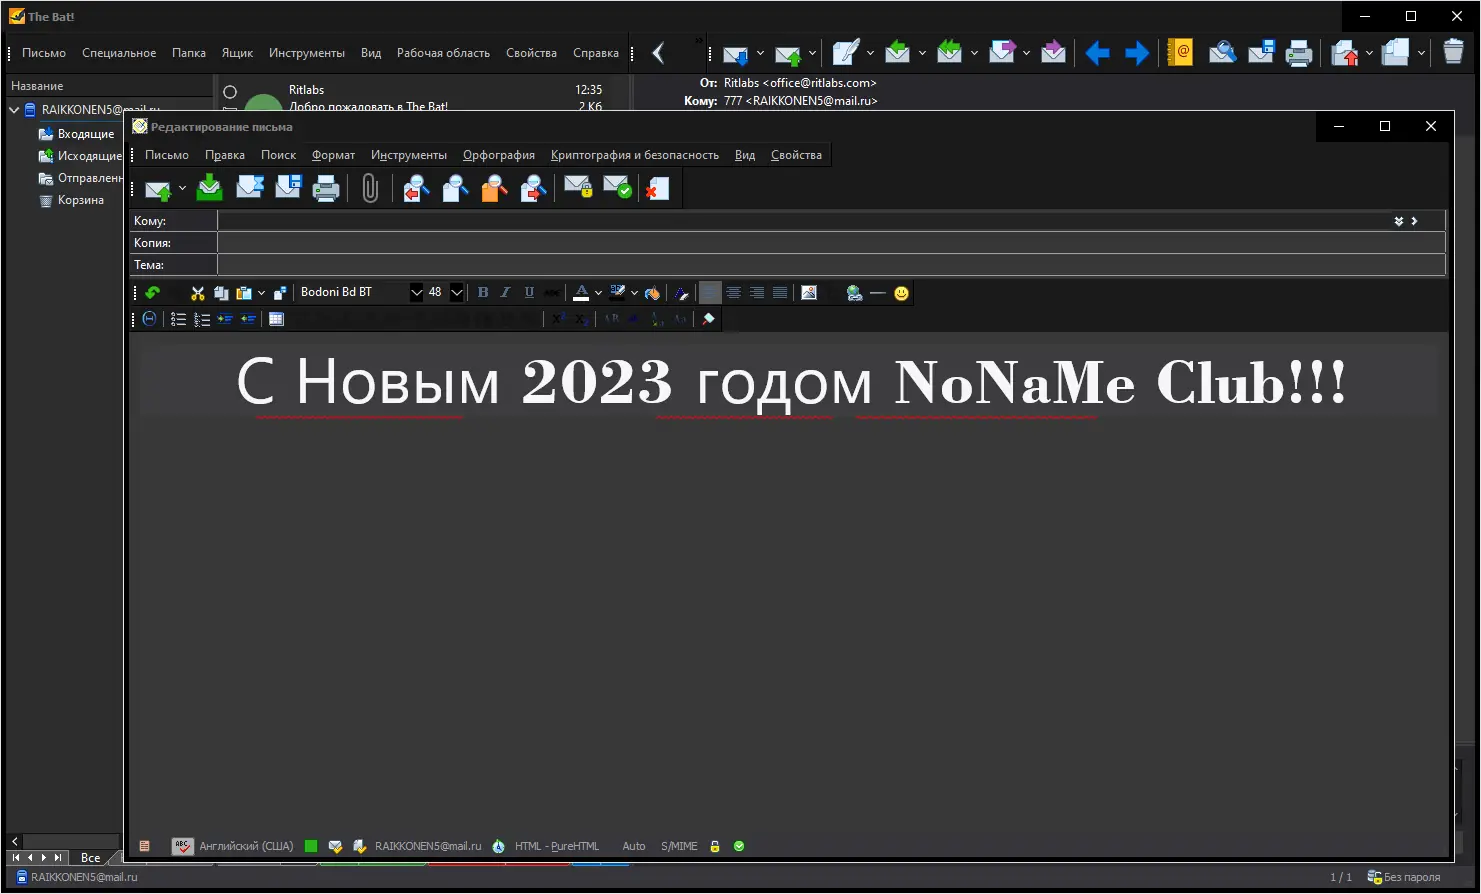Toggle bold formatting
This screenshot has width=1481, height=894.
coord(483,292)
